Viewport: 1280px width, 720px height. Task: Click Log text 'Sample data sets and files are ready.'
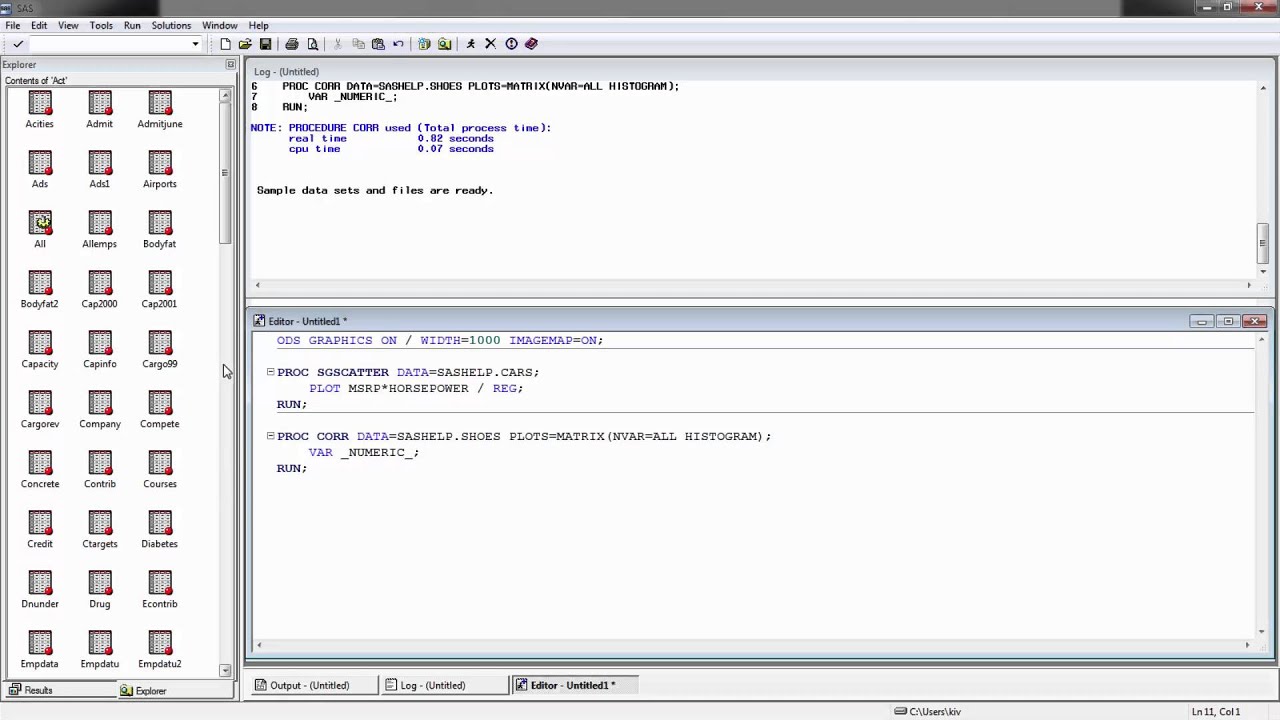(x=375, y=190)
